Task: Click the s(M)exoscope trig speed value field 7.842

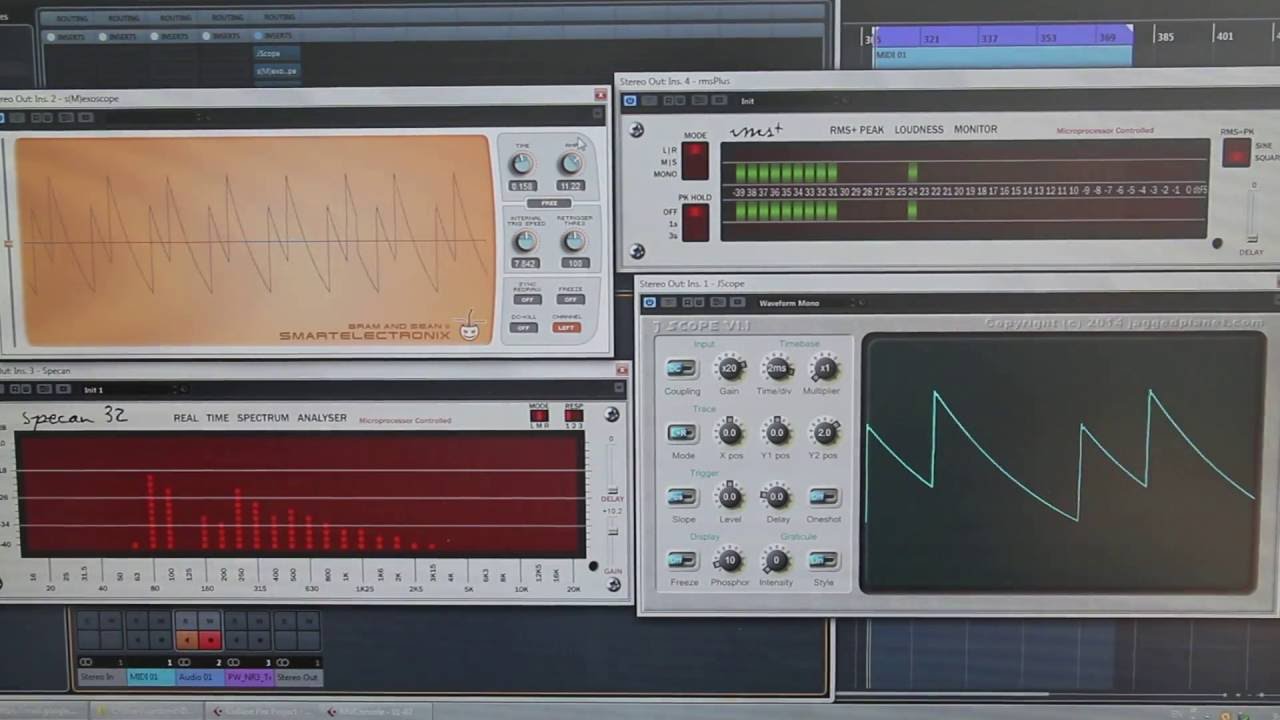Action: tap(525, 263)
